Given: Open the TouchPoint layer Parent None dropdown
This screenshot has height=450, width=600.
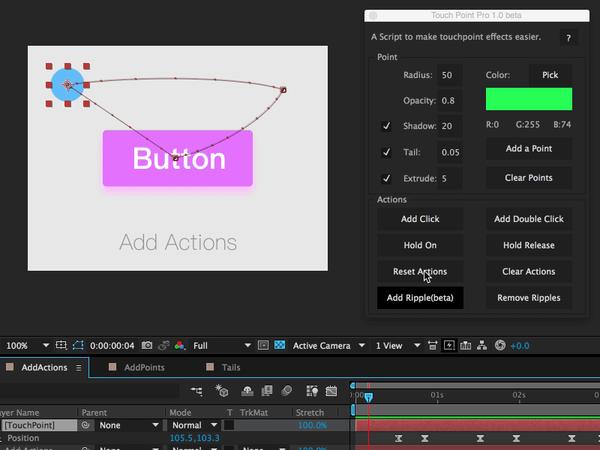Looking at the screenshot, I should (129, 425).
